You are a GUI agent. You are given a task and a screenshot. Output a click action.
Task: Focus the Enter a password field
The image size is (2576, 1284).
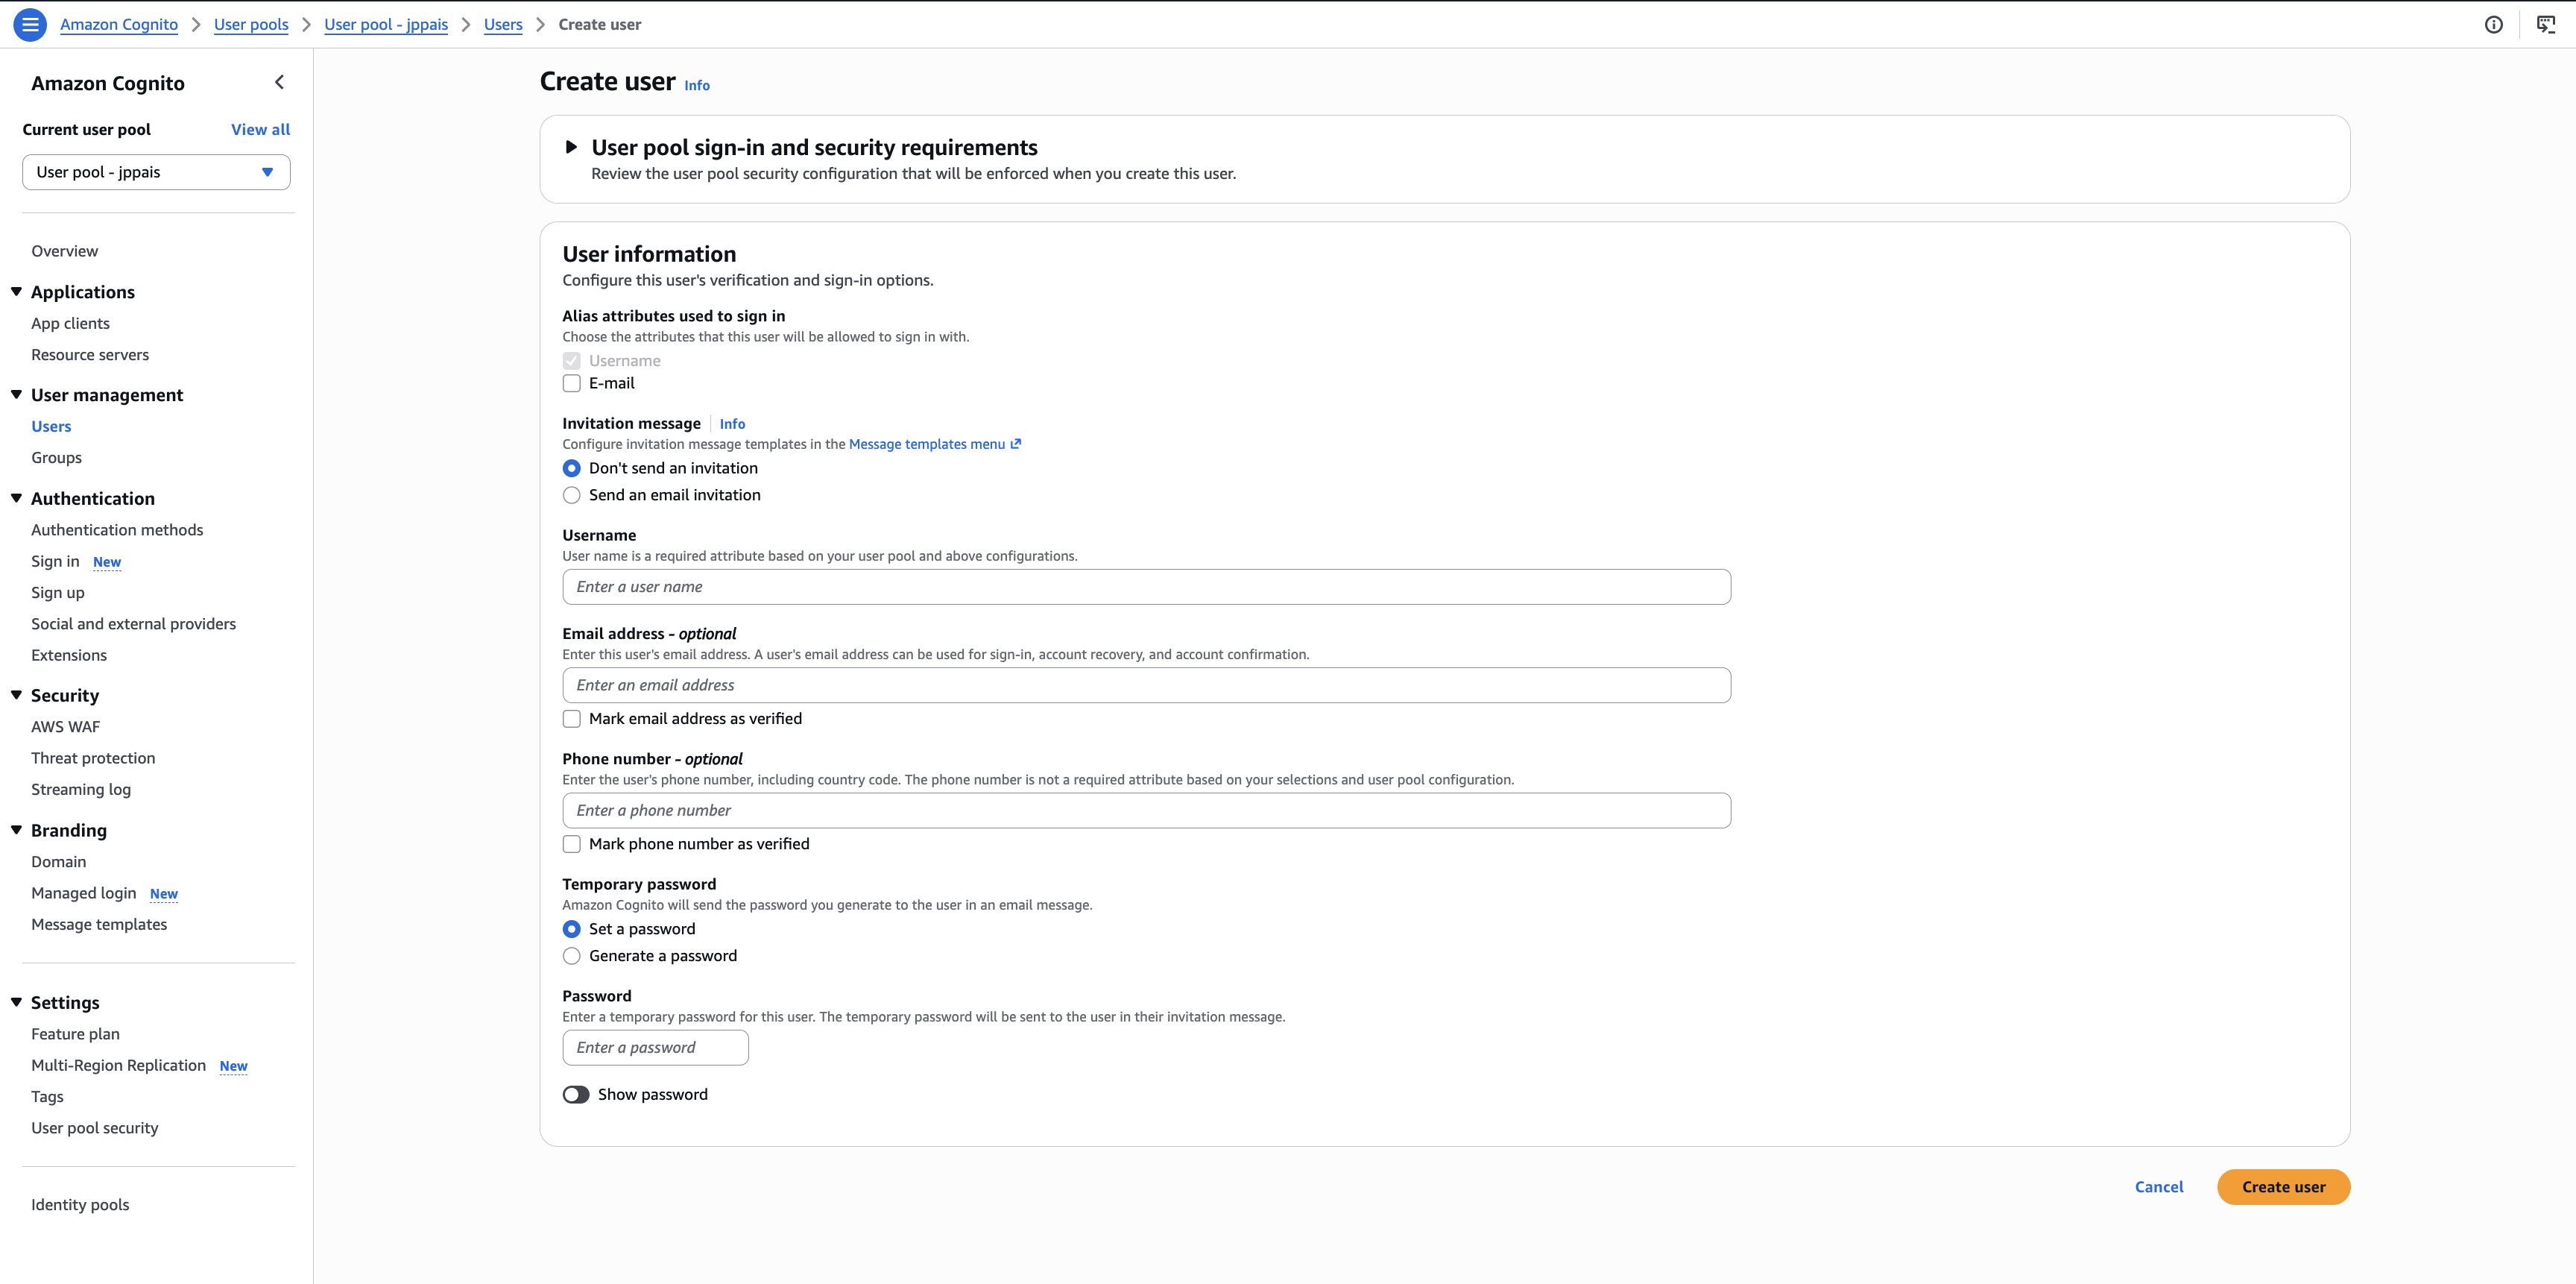[655, 1048]
